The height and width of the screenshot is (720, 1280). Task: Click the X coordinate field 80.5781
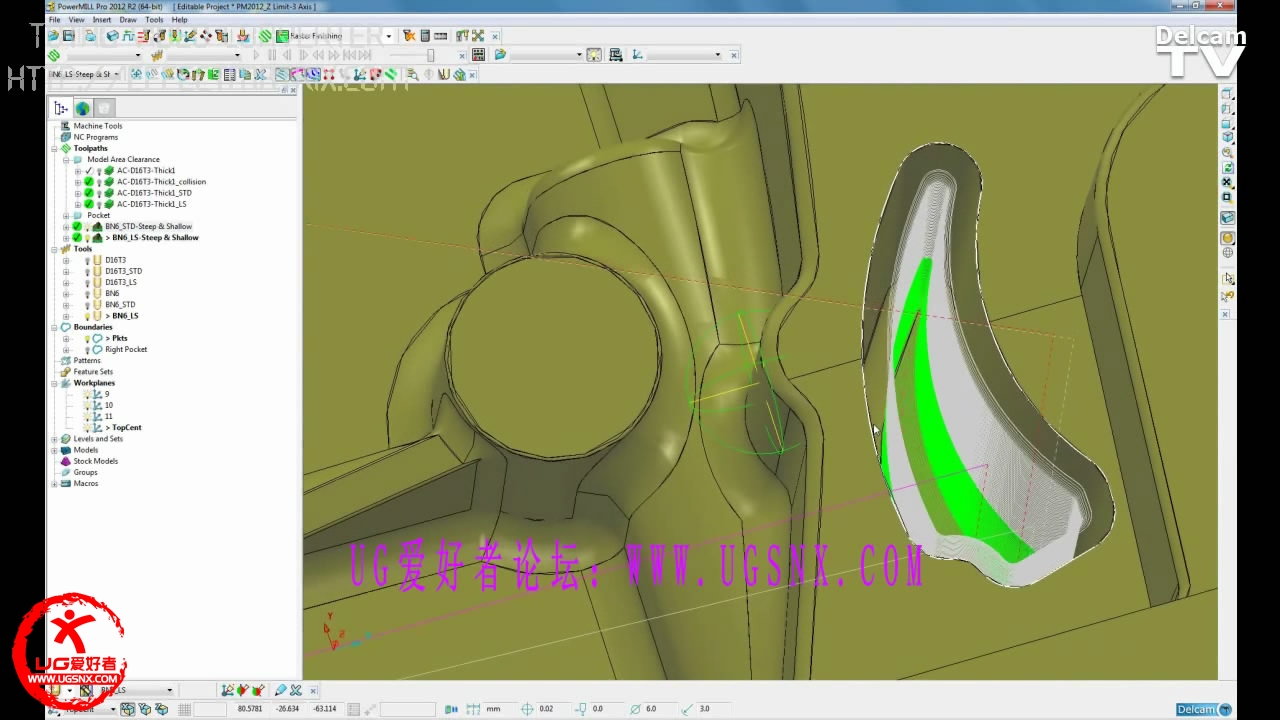250,709
